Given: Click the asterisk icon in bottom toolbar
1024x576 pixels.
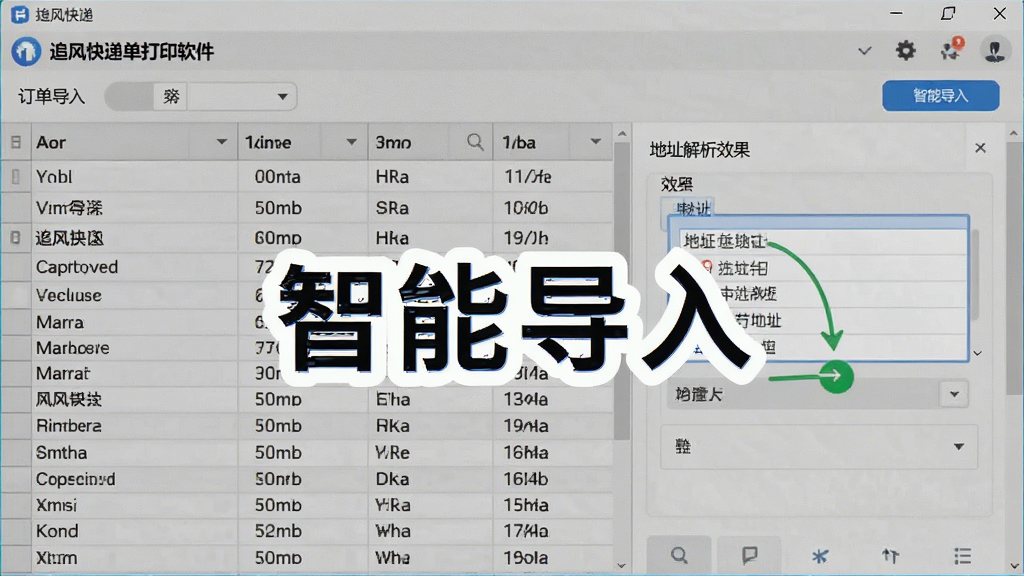Looking at the screenshot, I should [820, 556].
